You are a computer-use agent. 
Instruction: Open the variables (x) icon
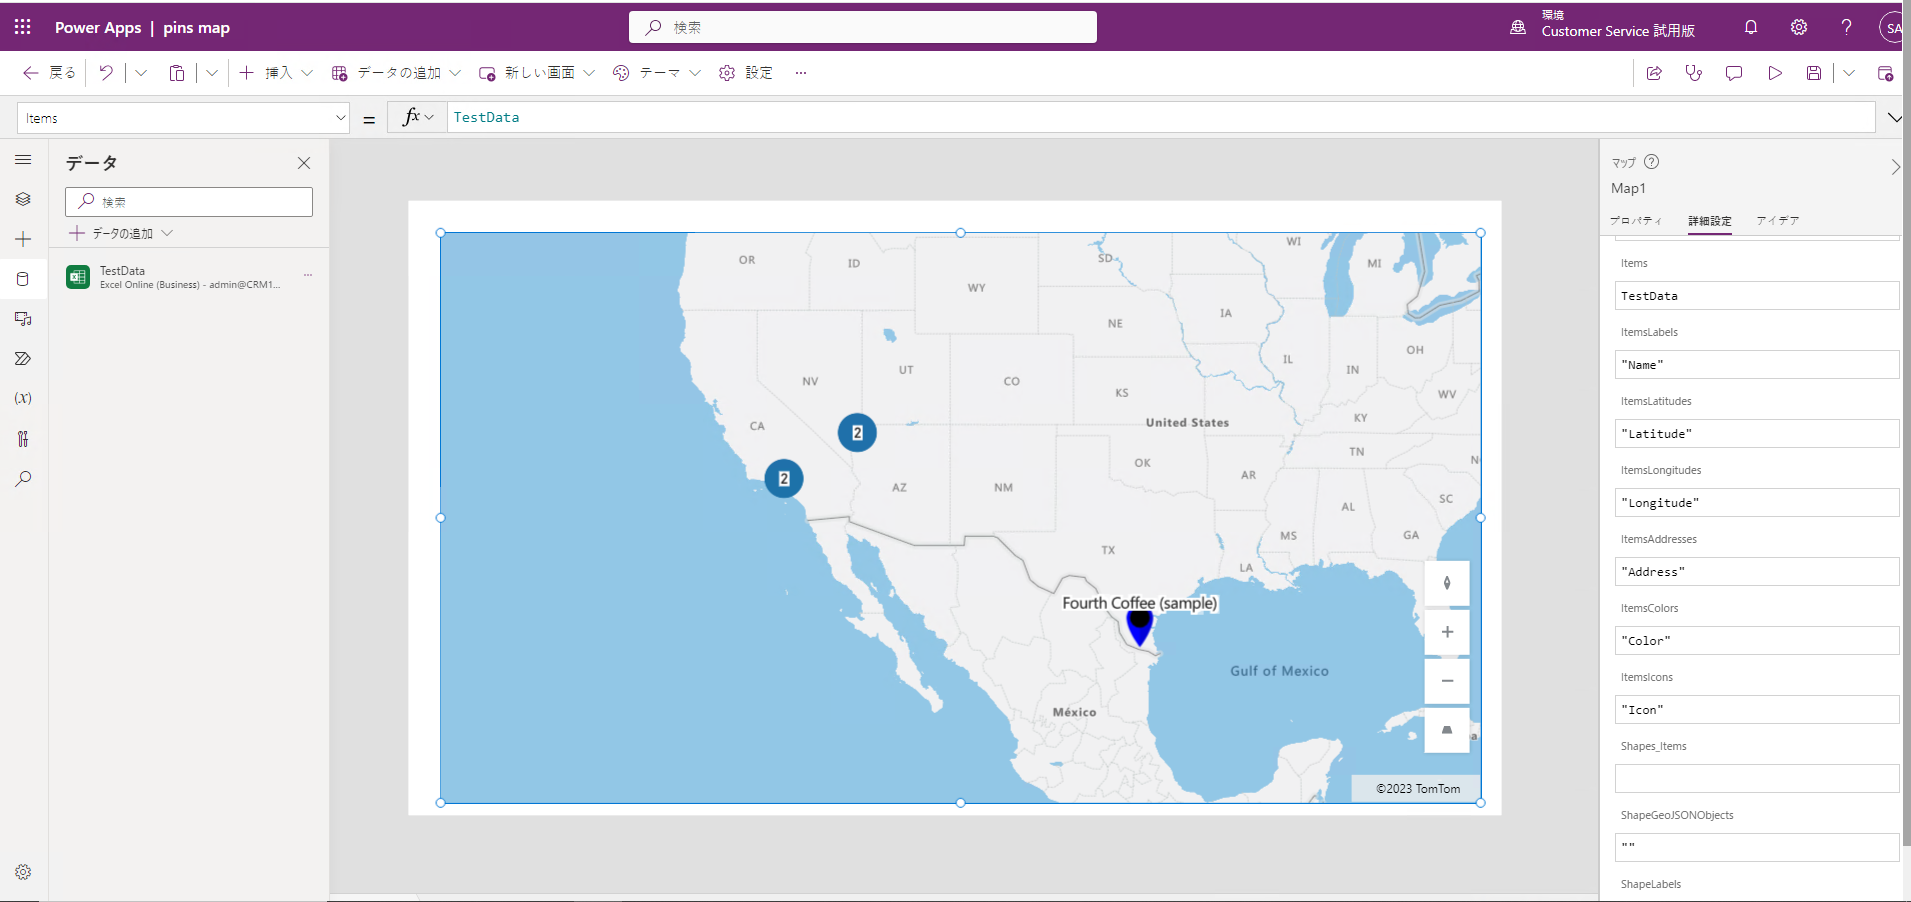[x=23, y=398]
